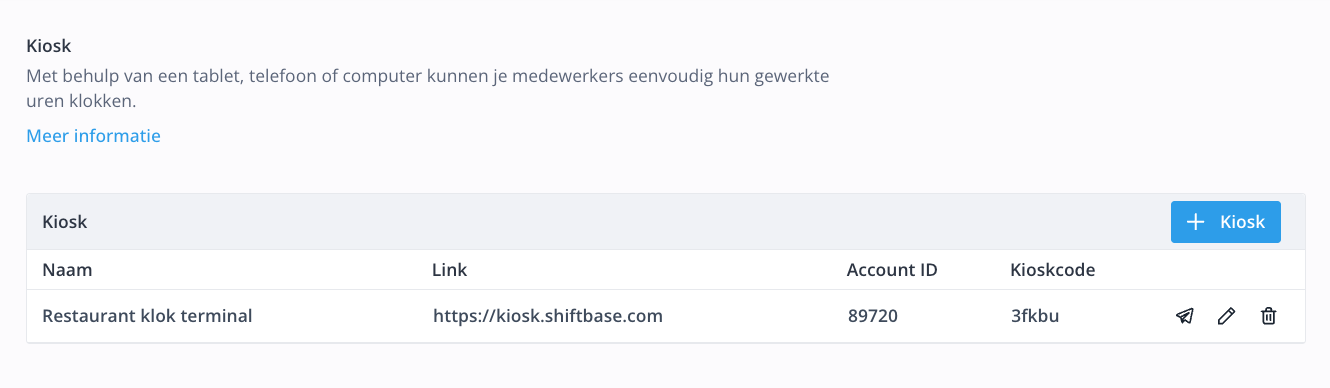Click the Kioskcode column header
This screenshot has height=388, width=1330.
(x=1053, y=270)
